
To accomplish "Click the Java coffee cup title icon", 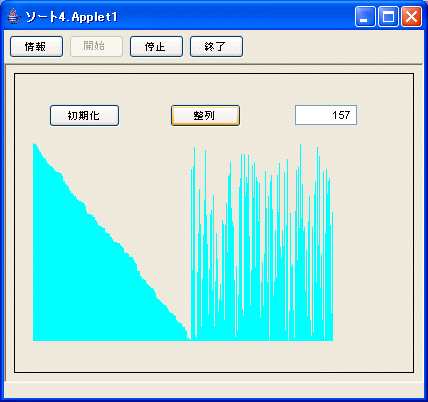I will (13, 16).
